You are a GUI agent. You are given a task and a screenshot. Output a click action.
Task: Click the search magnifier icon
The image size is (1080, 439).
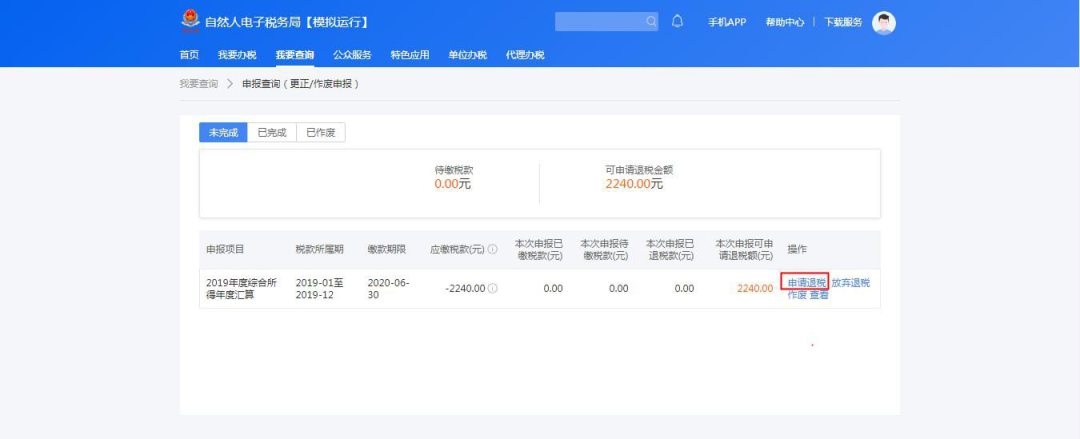tap(651, 21)
